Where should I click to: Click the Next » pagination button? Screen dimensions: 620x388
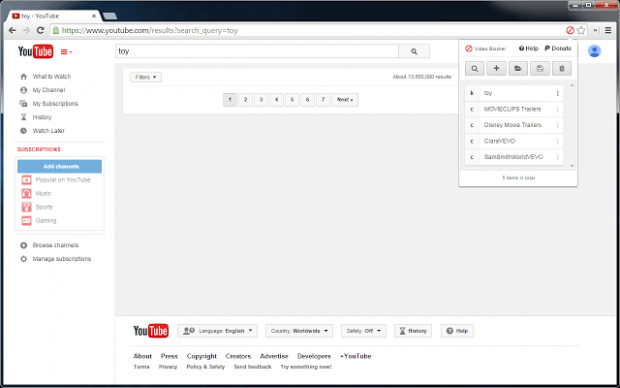coord(345,100)
